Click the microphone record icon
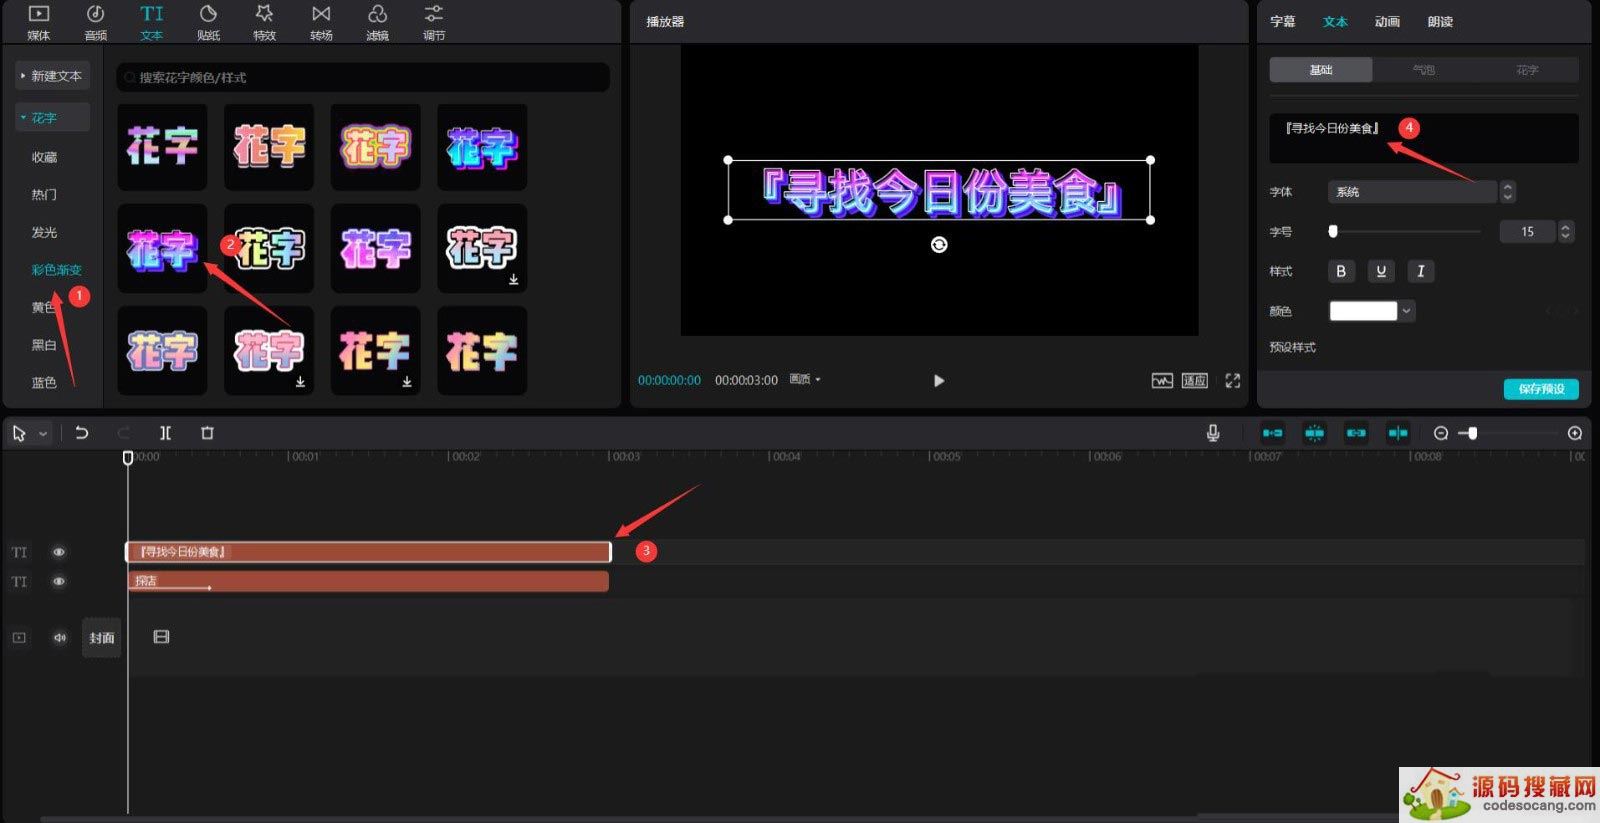This screenshot has height=823, width=1600. pos(1212,433)
